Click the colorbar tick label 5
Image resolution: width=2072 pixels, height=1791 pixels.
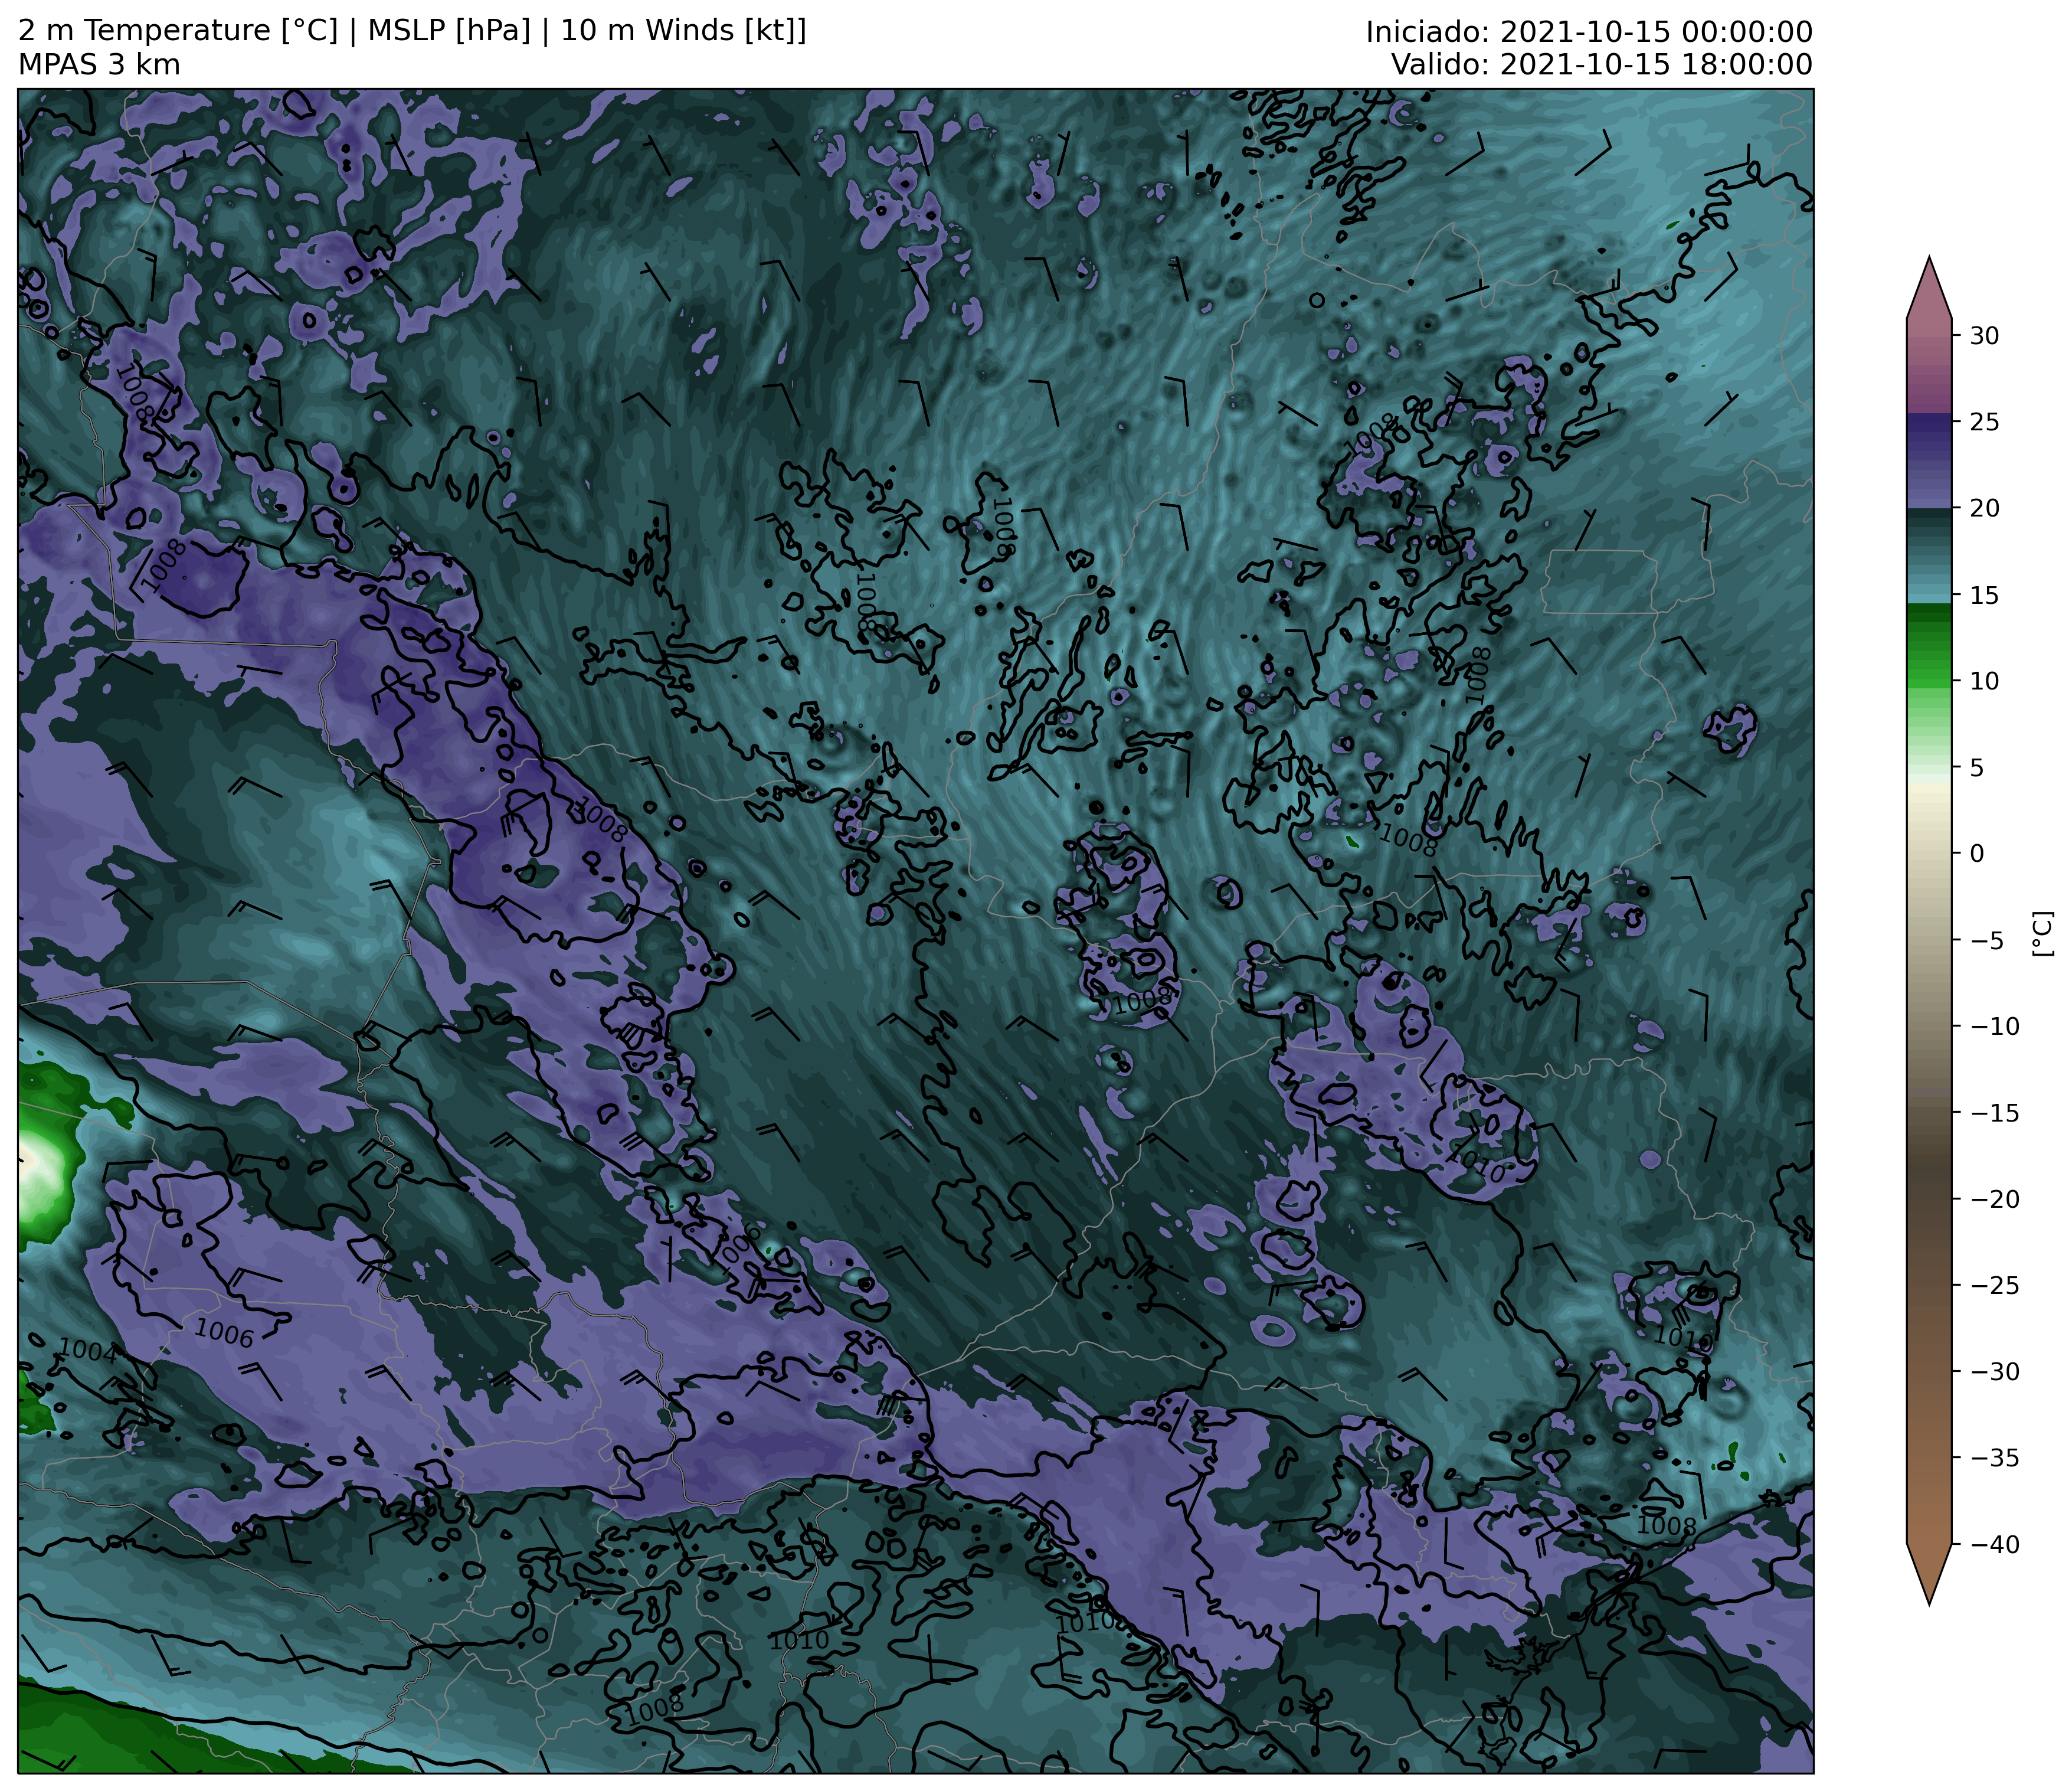click(1977, 768)
